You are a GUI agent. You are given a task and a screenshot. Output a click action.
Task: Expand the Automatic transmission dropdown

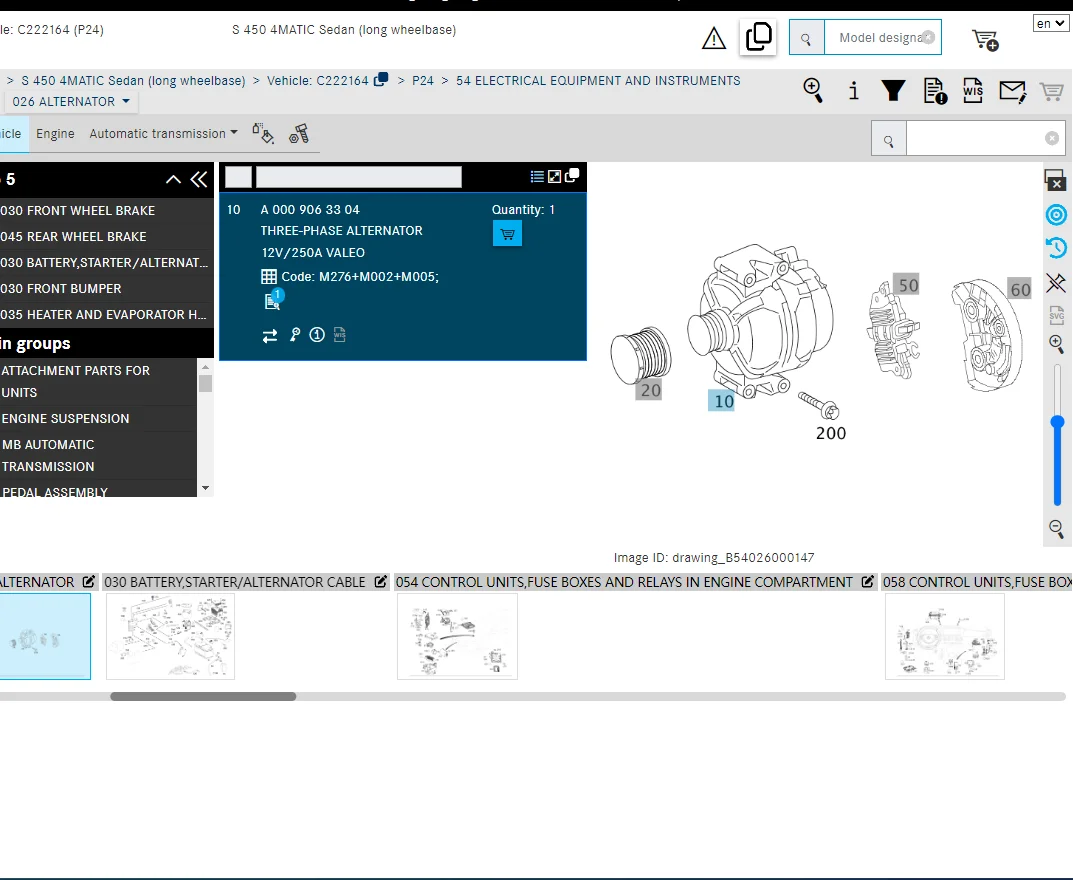coord(164,133)
